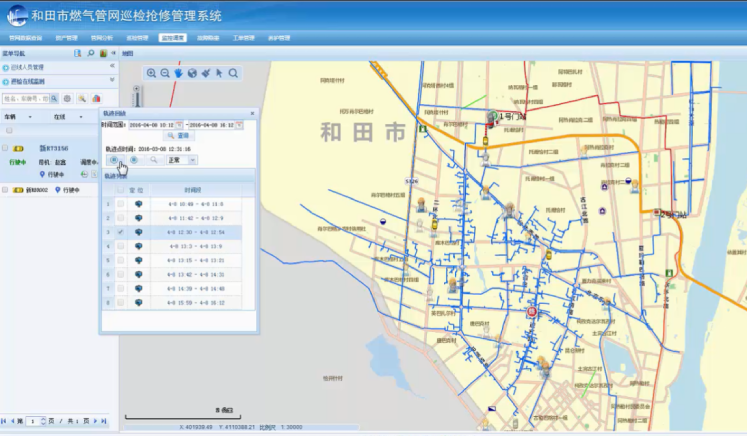Go to the next page of vehicles
Viewport: 747px width, 436px height.
(95, 421)
